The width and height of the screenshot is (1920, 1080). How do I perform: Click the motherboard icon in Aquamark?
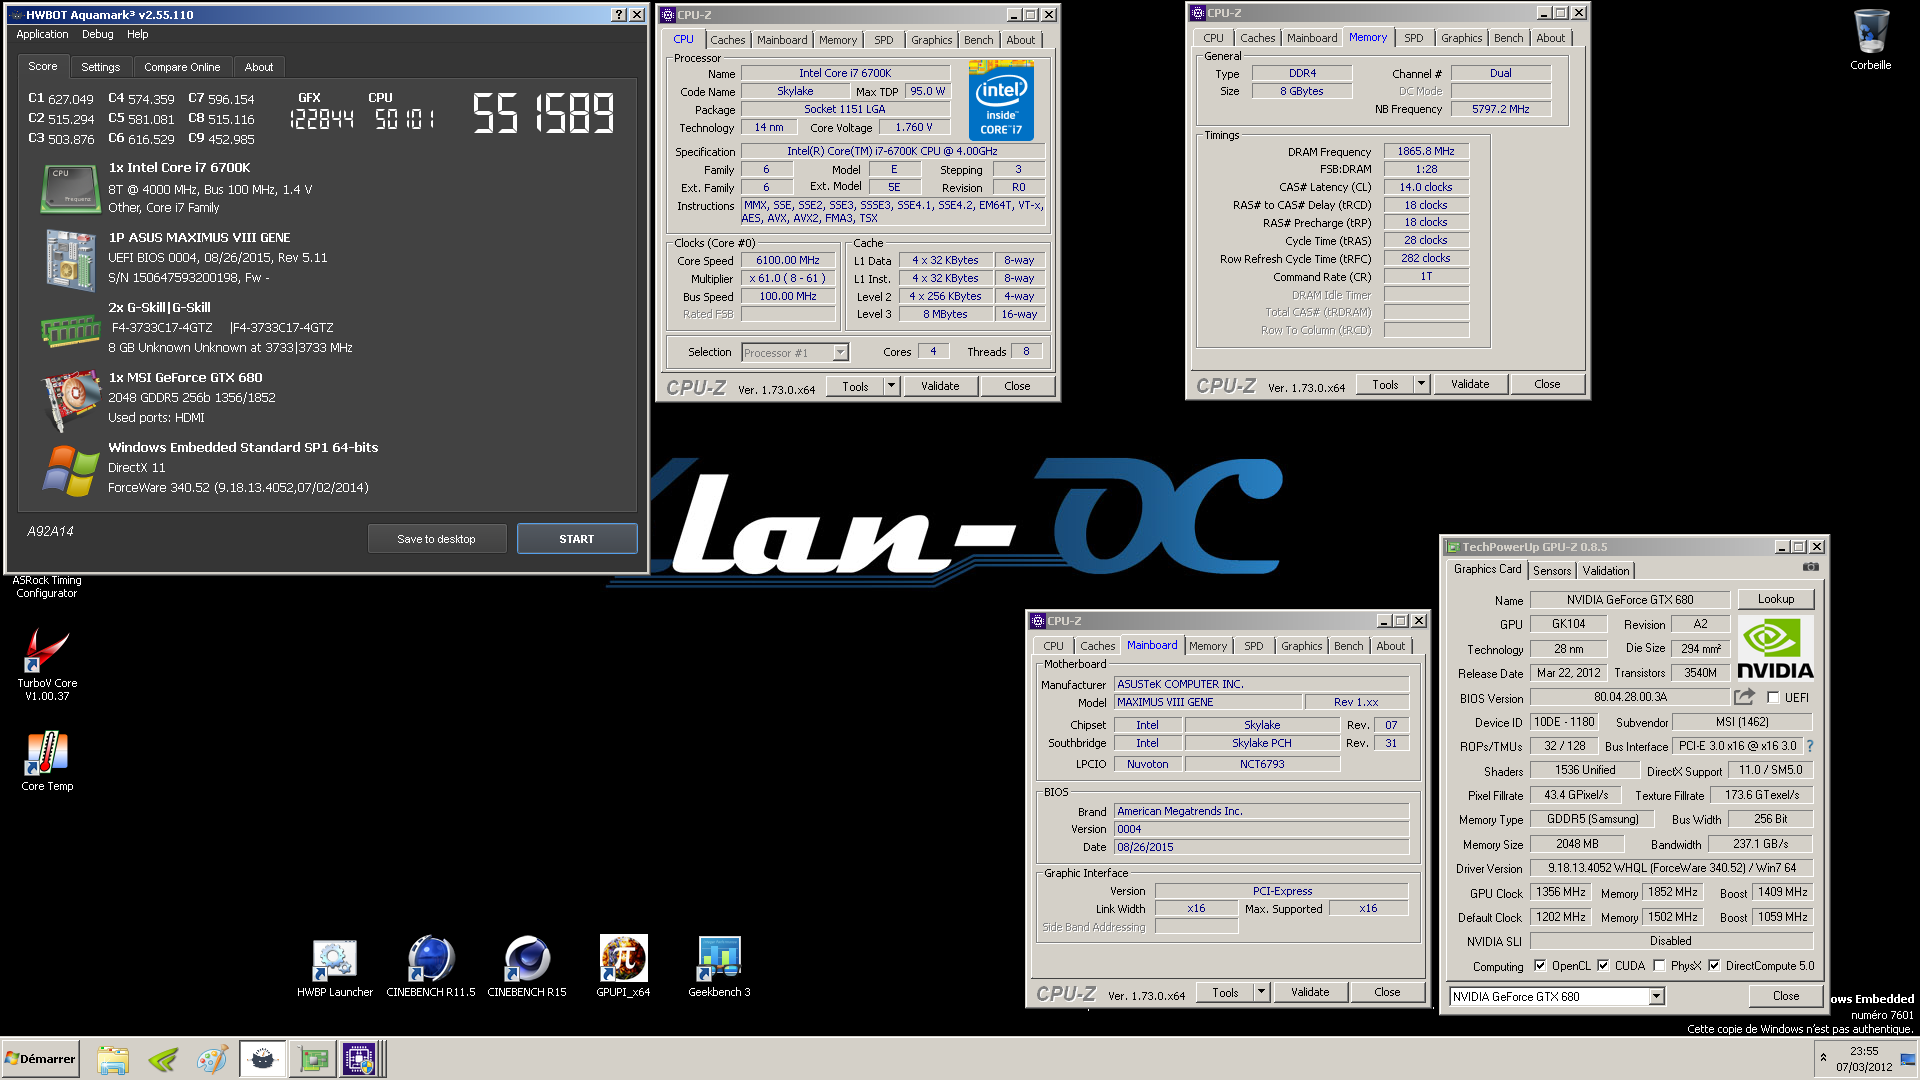point(69,259)
